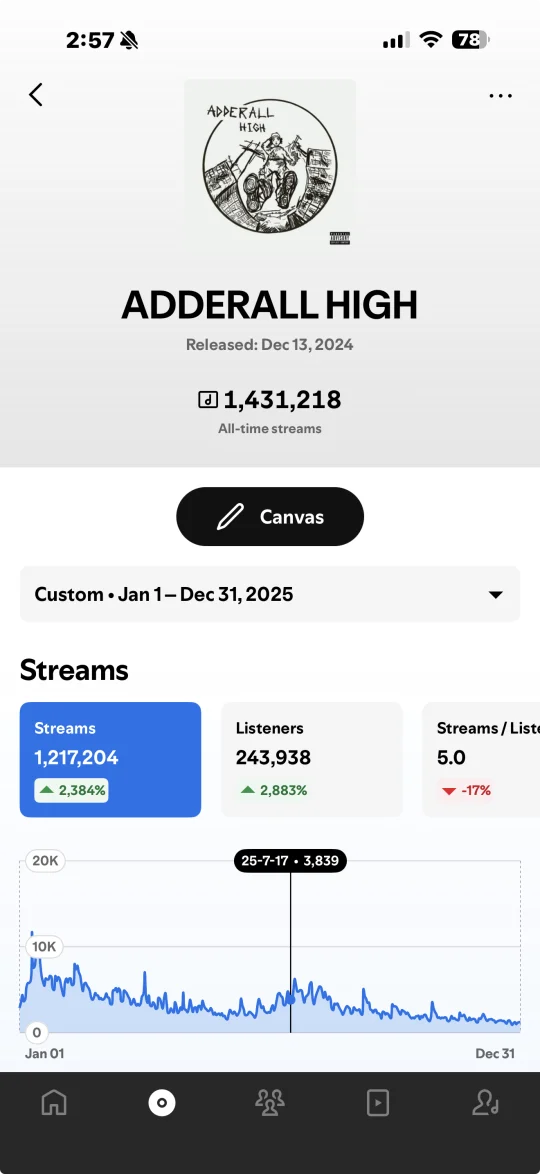Image resolution: width=540 pixels, height=1174 pixels.
Task: Open the Home tab in bottom bar
Action: click(54, 1102)
